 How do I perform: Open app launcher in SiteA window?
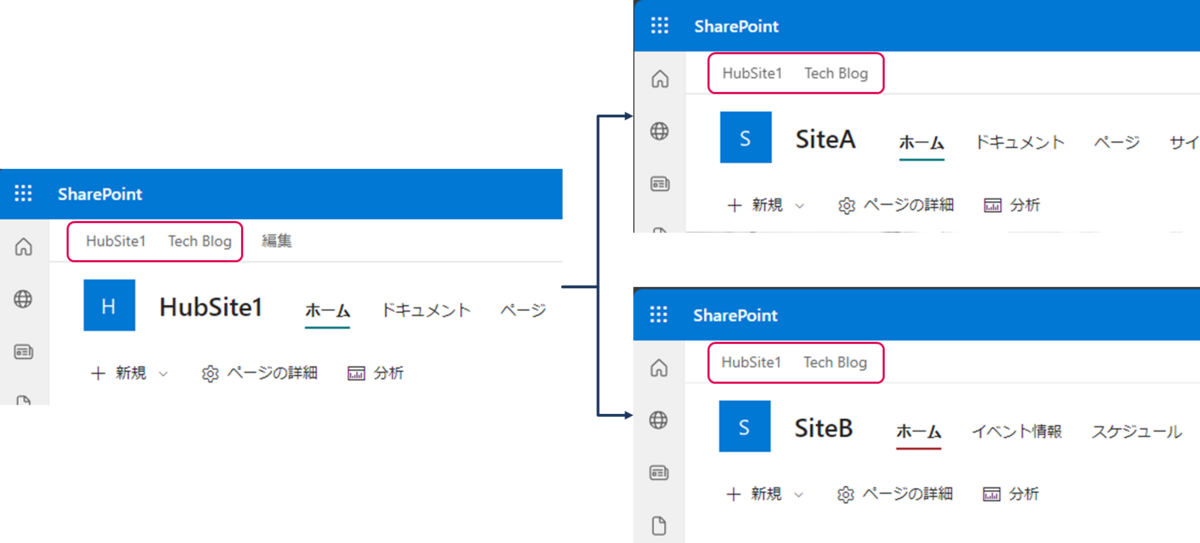tap(660, 26)
